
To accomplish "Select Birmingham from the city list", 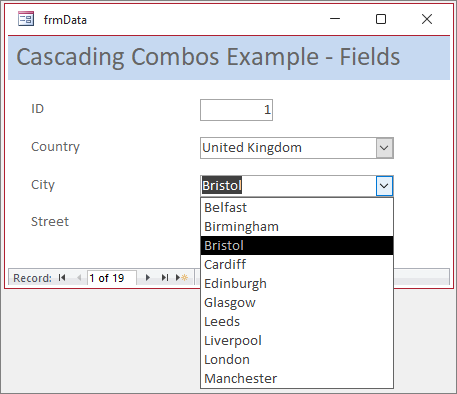I will point(297,227).
